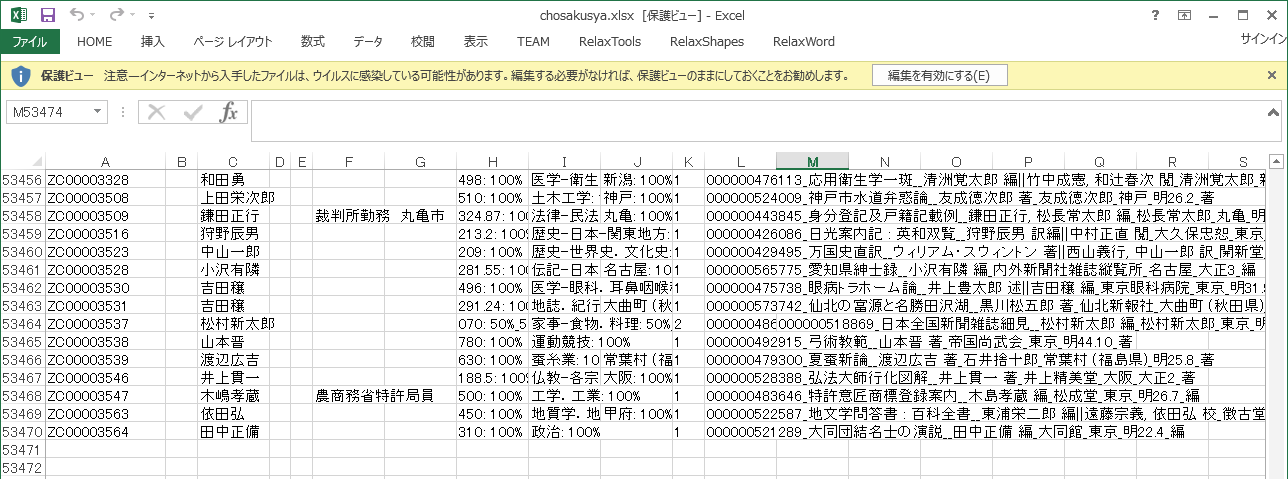Select row header 53463

pyautogui.click(x=22, y=305)
